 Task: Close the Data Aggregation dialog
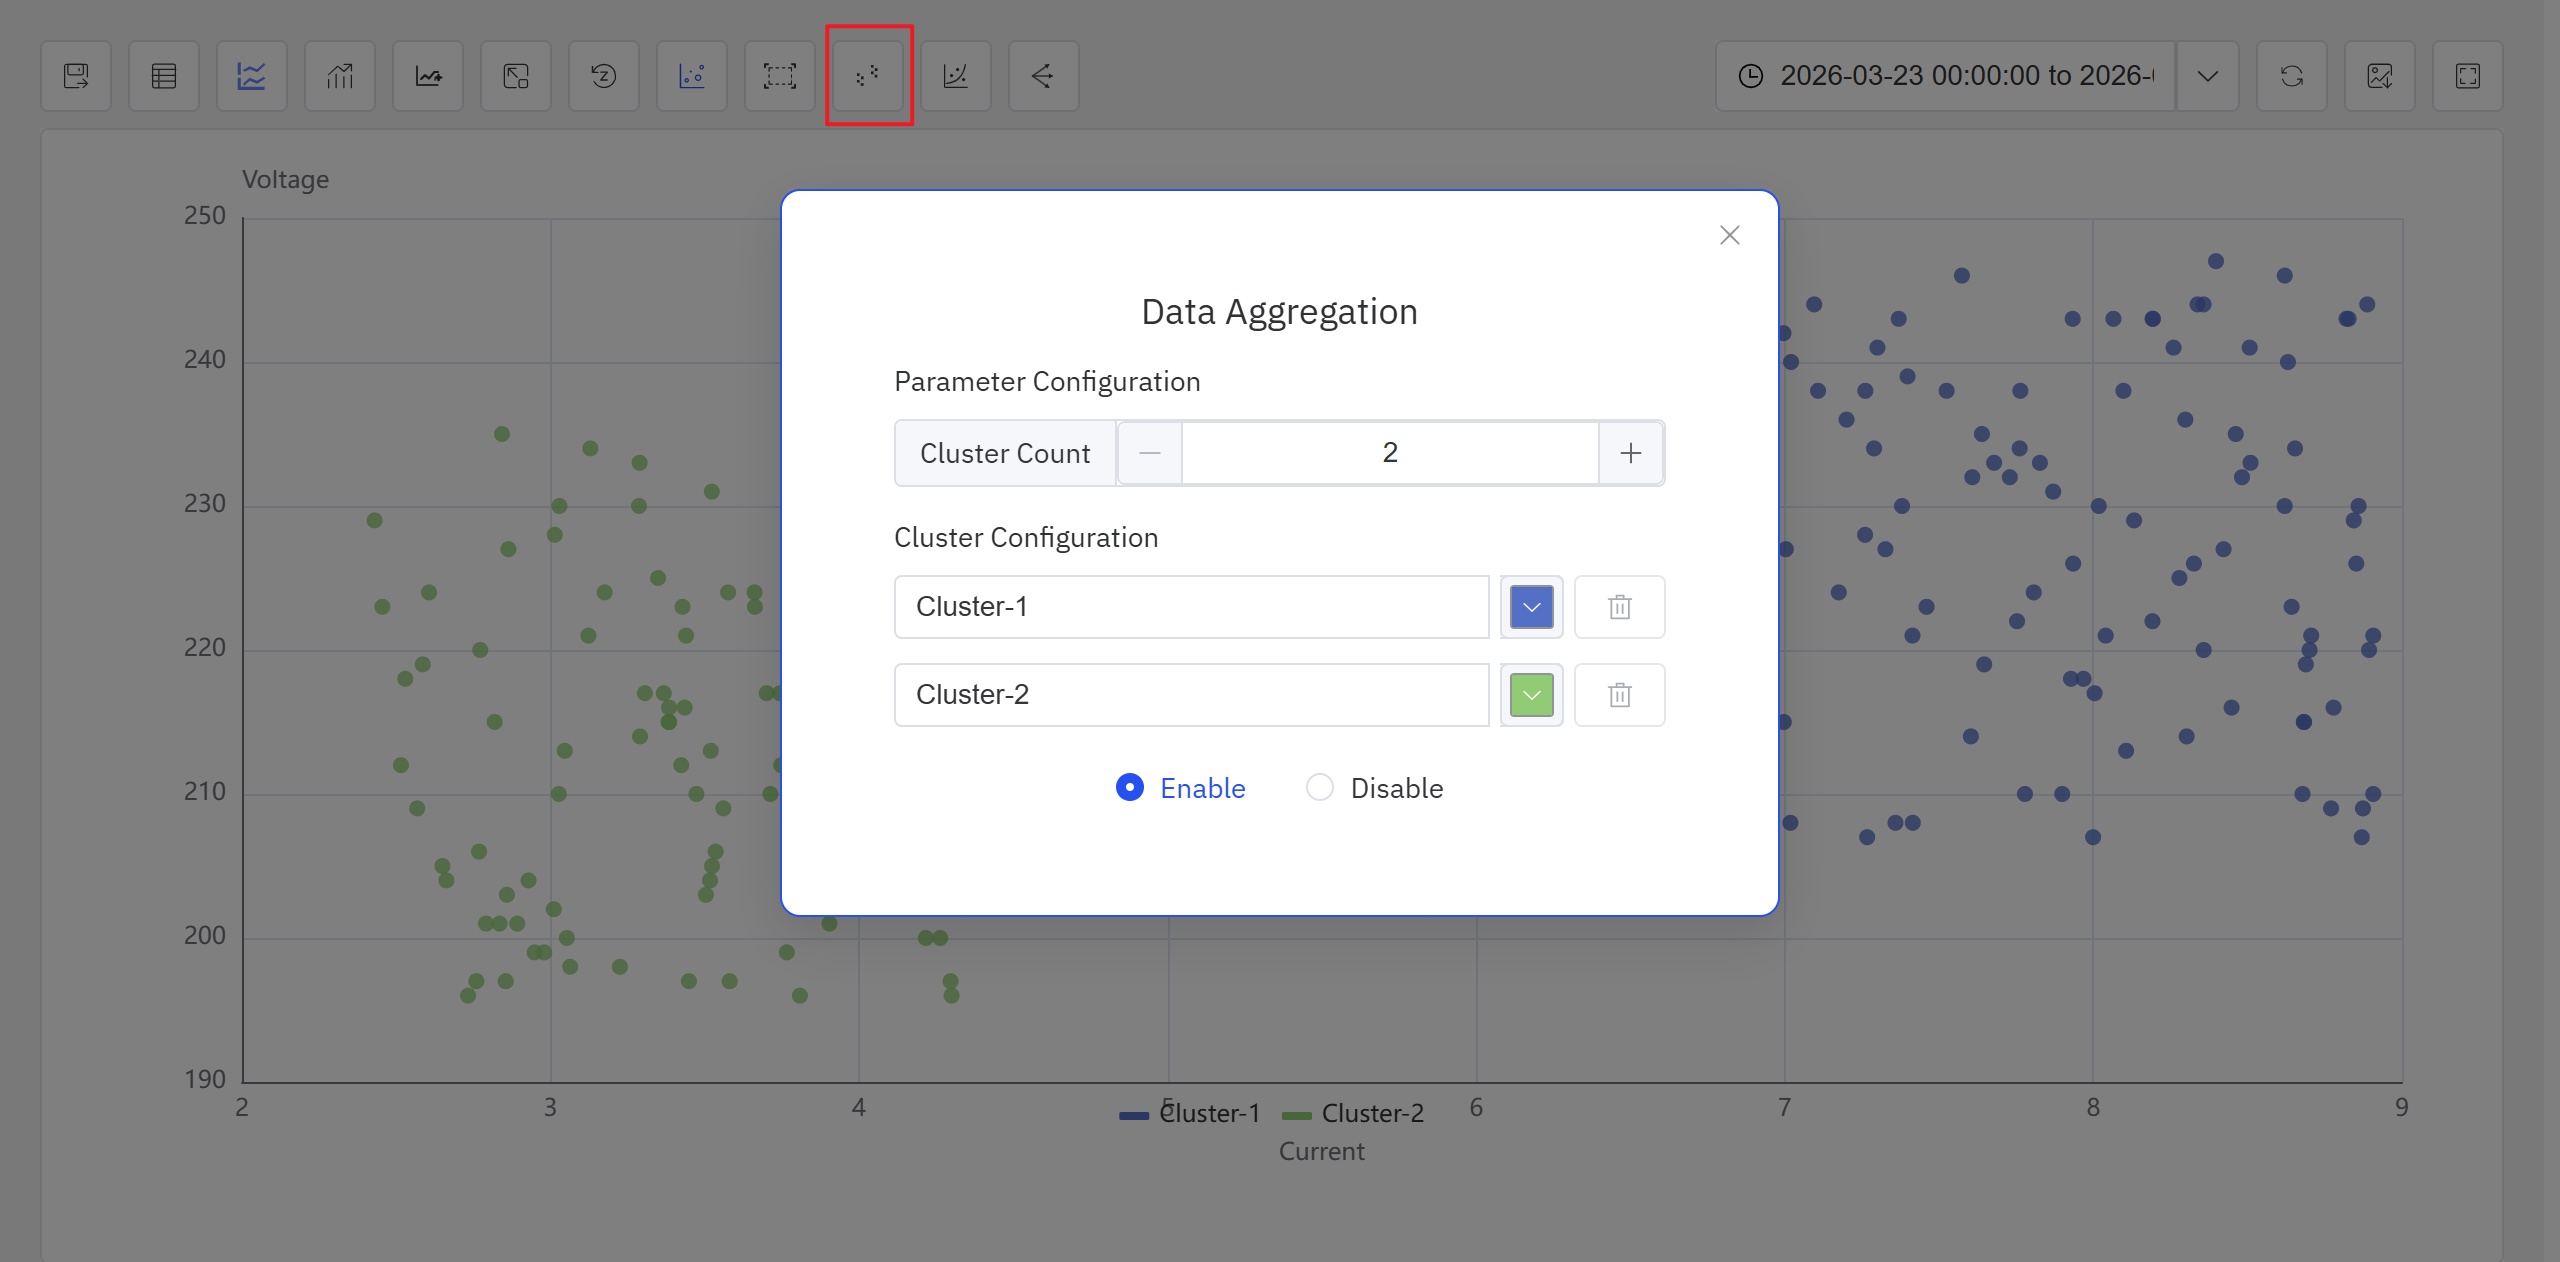point(1729,234)
